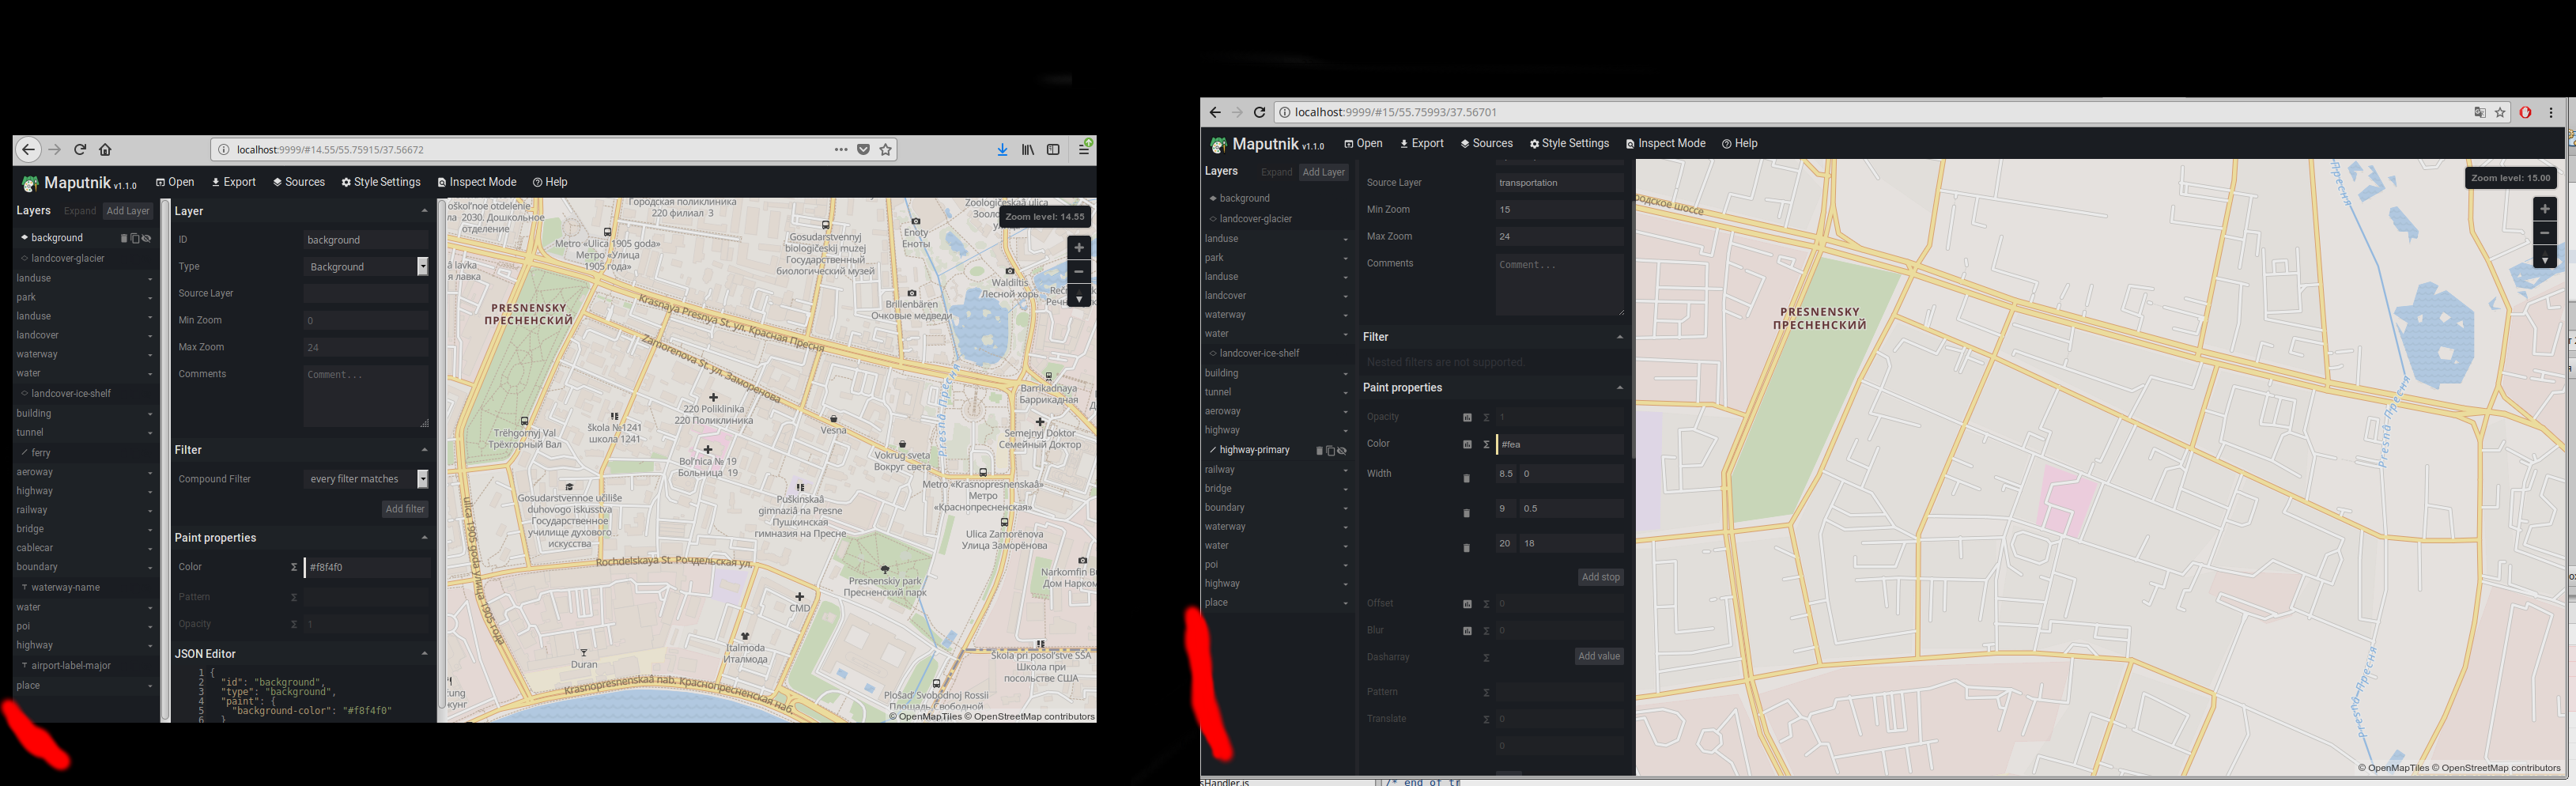The height and width of the screenshot is (786, 2576).
Task: Zoom in on the map with plus button
Action: (1078, 247)
